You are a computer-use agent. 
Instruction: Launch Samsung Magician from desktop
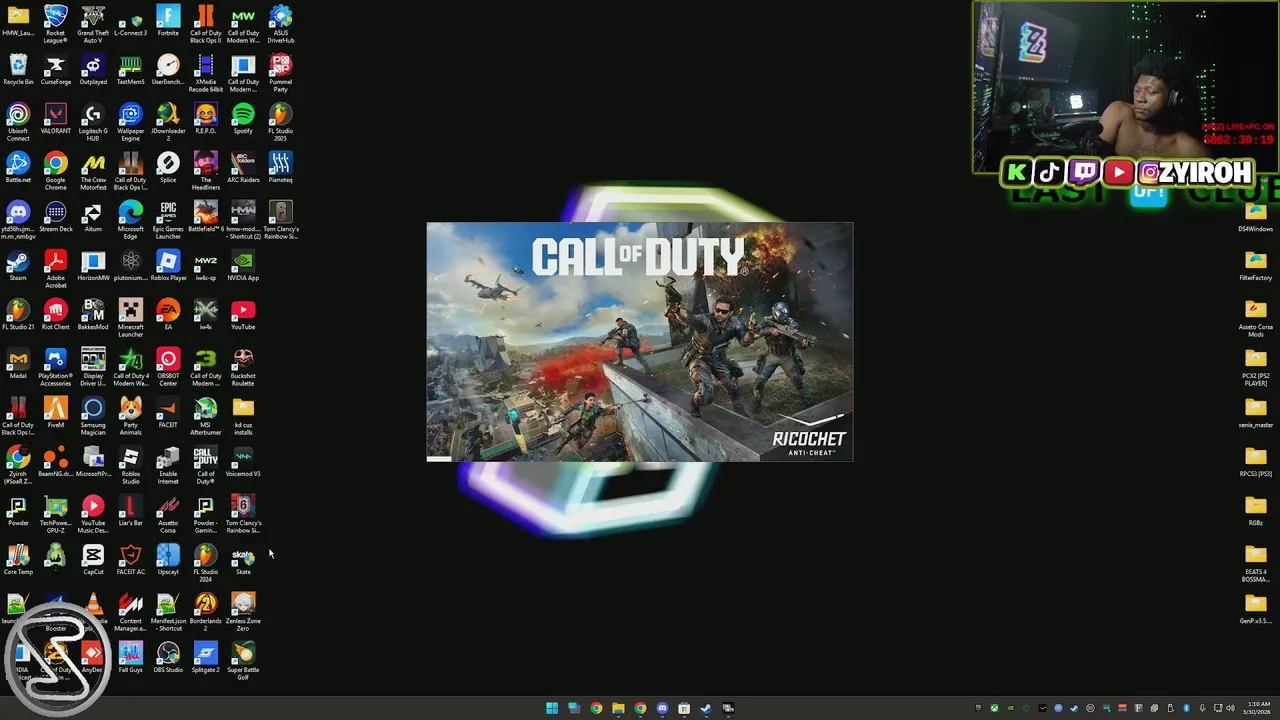coord(93,415)
